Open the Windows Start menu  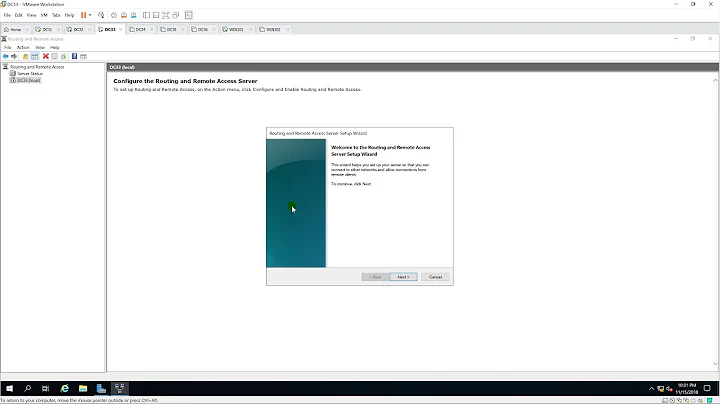9,388
